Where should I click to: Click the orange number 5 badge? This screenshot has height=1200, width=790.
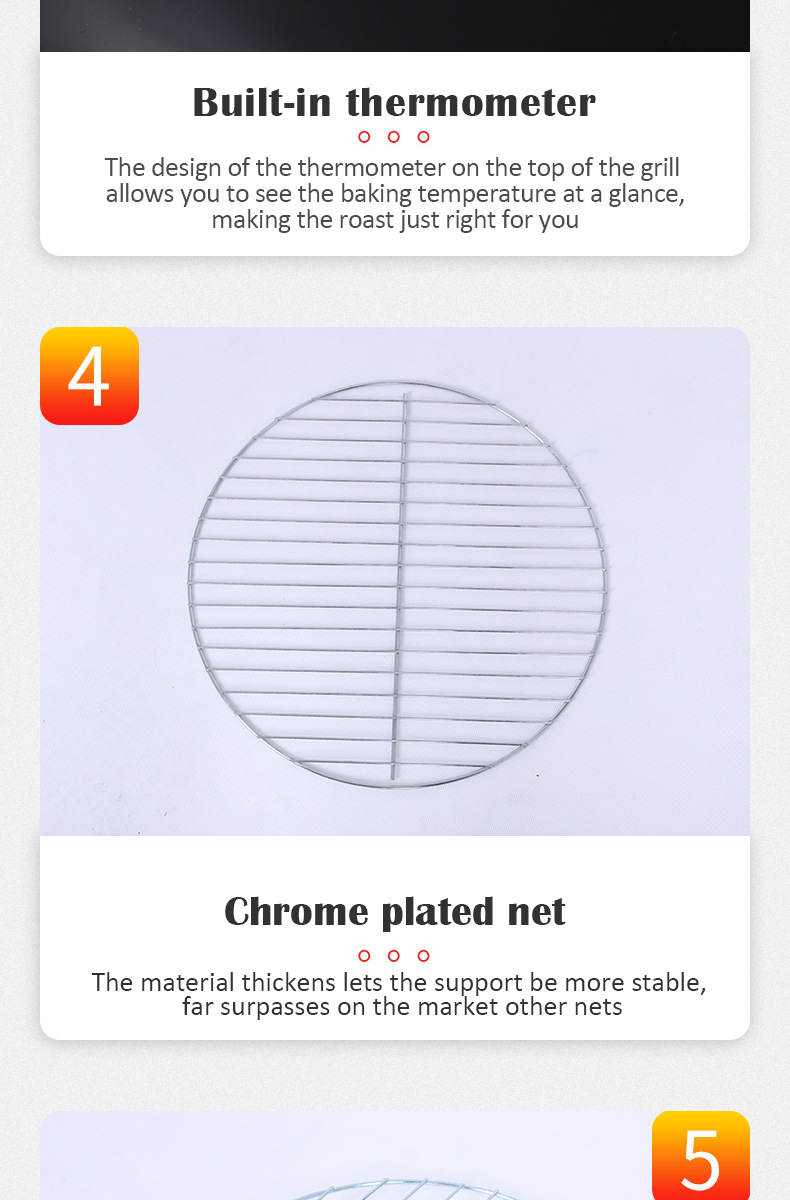(701, 1155)
